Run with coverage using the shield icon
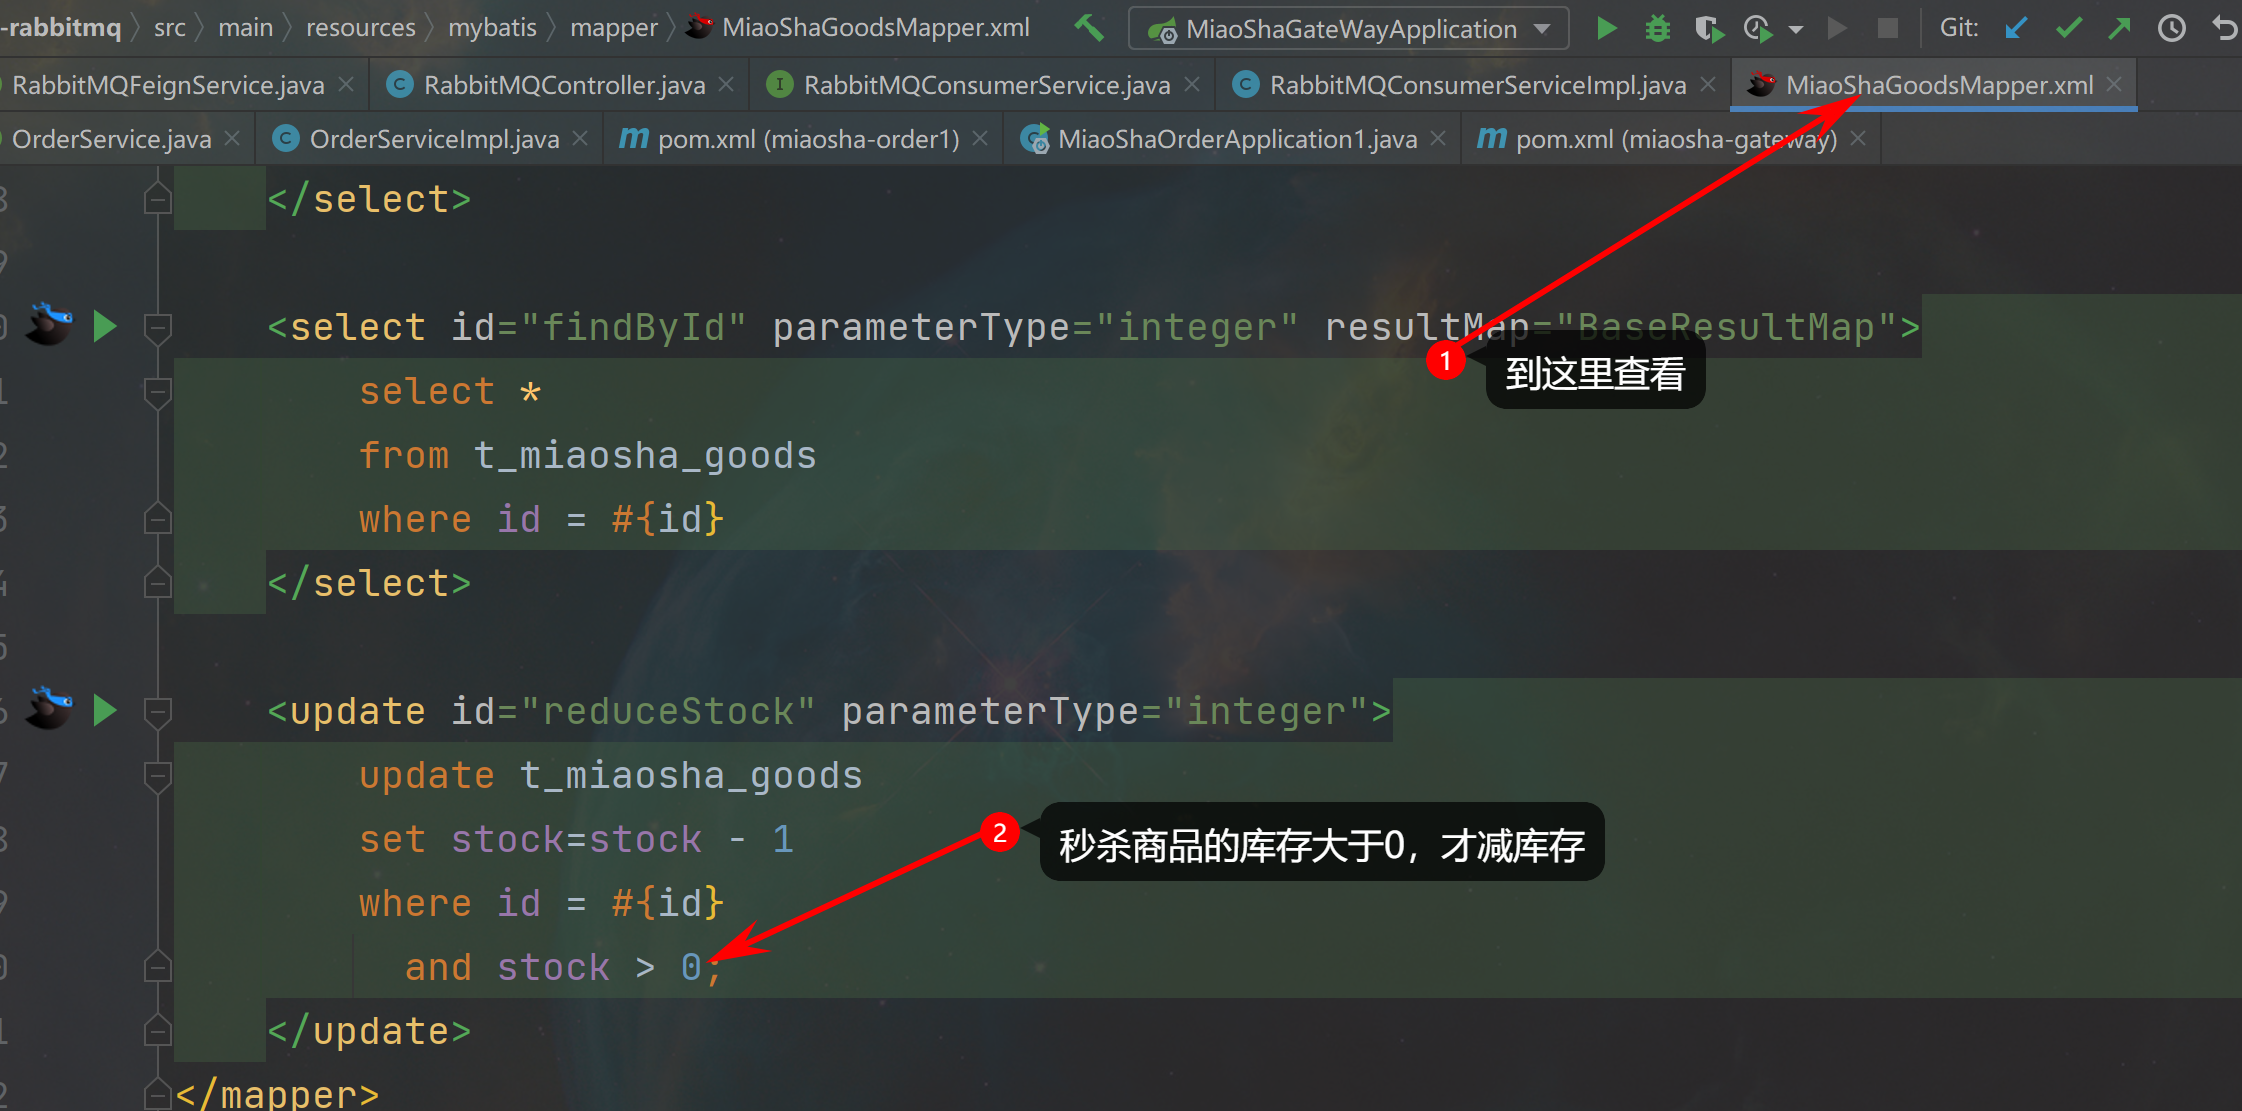This screenshot has height=1111, width=2242. (1709, 28)
